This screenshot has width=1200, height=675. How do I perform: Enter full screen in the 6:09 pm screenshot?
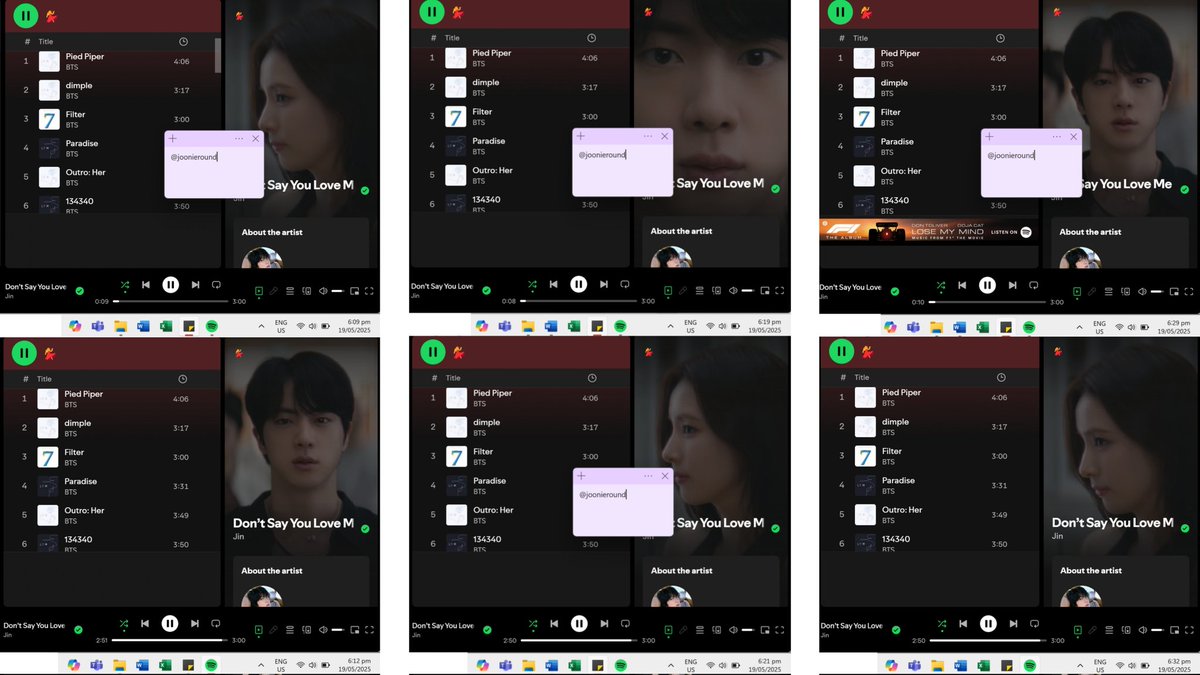coord(370,291)
